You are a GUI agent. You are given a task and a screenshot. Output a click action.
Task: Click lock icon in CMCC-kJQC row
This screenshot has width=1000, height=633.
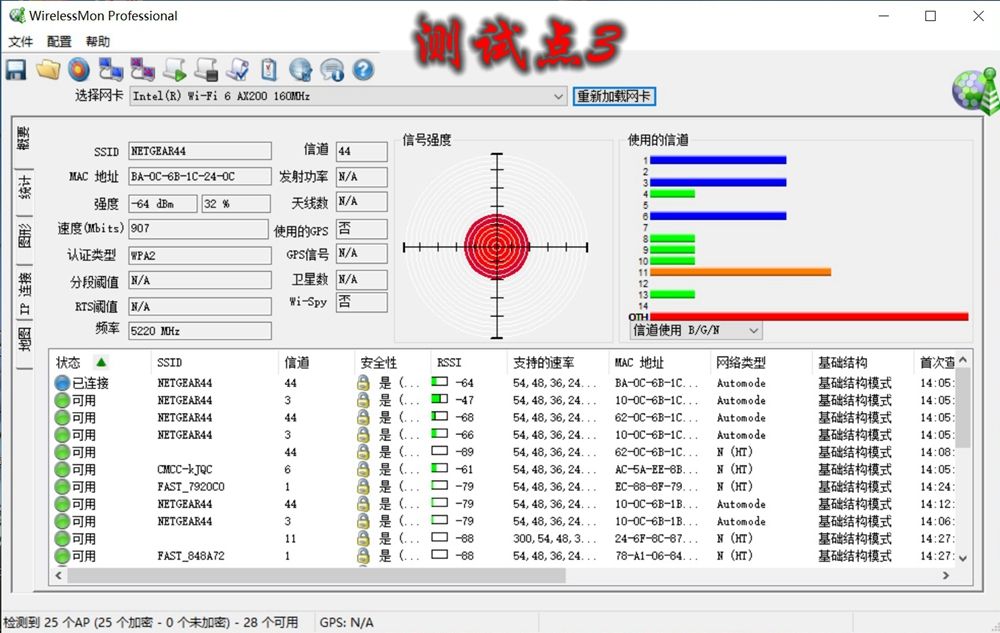point(363,469)
